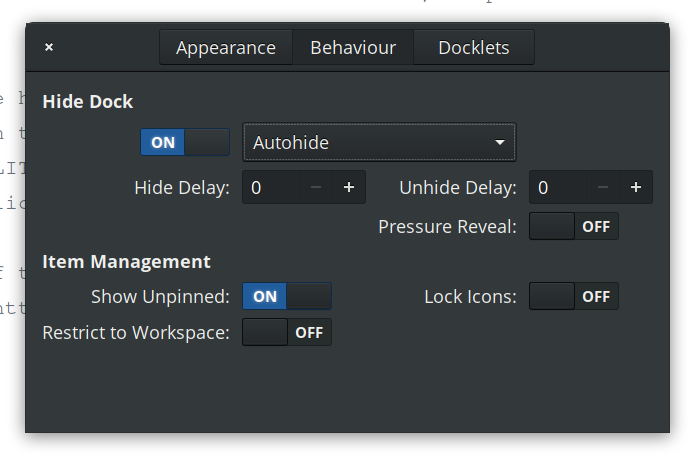Click the Item Management section heading
695x461 pixels.
[x=126, y=261]
